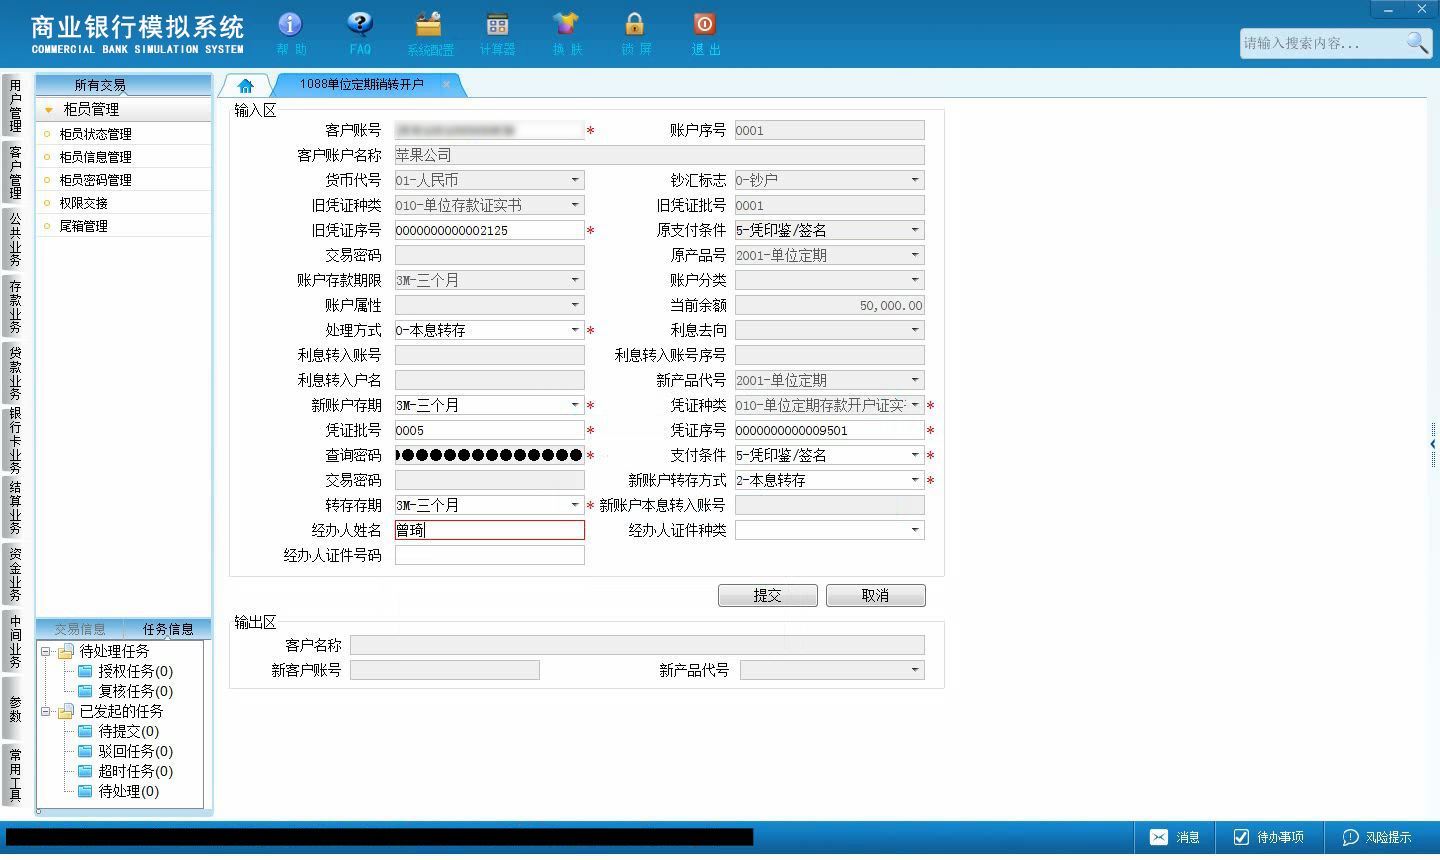Switch to the 任务信息 tab
This screenshot has height=860, width=1440.
point(168,629)
